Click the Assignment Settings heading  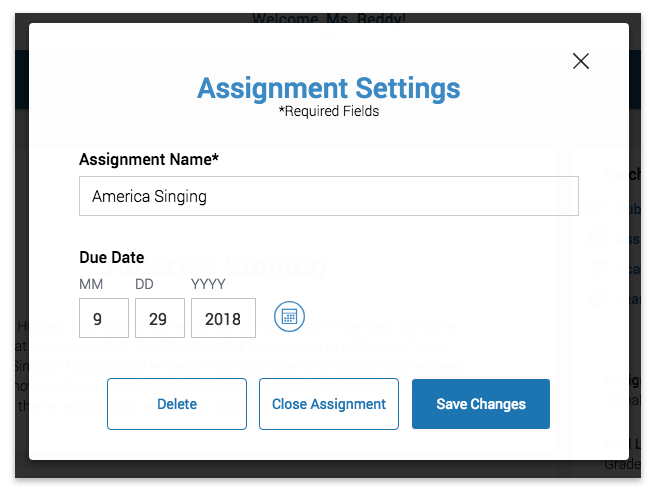click(x=329, y=88)
